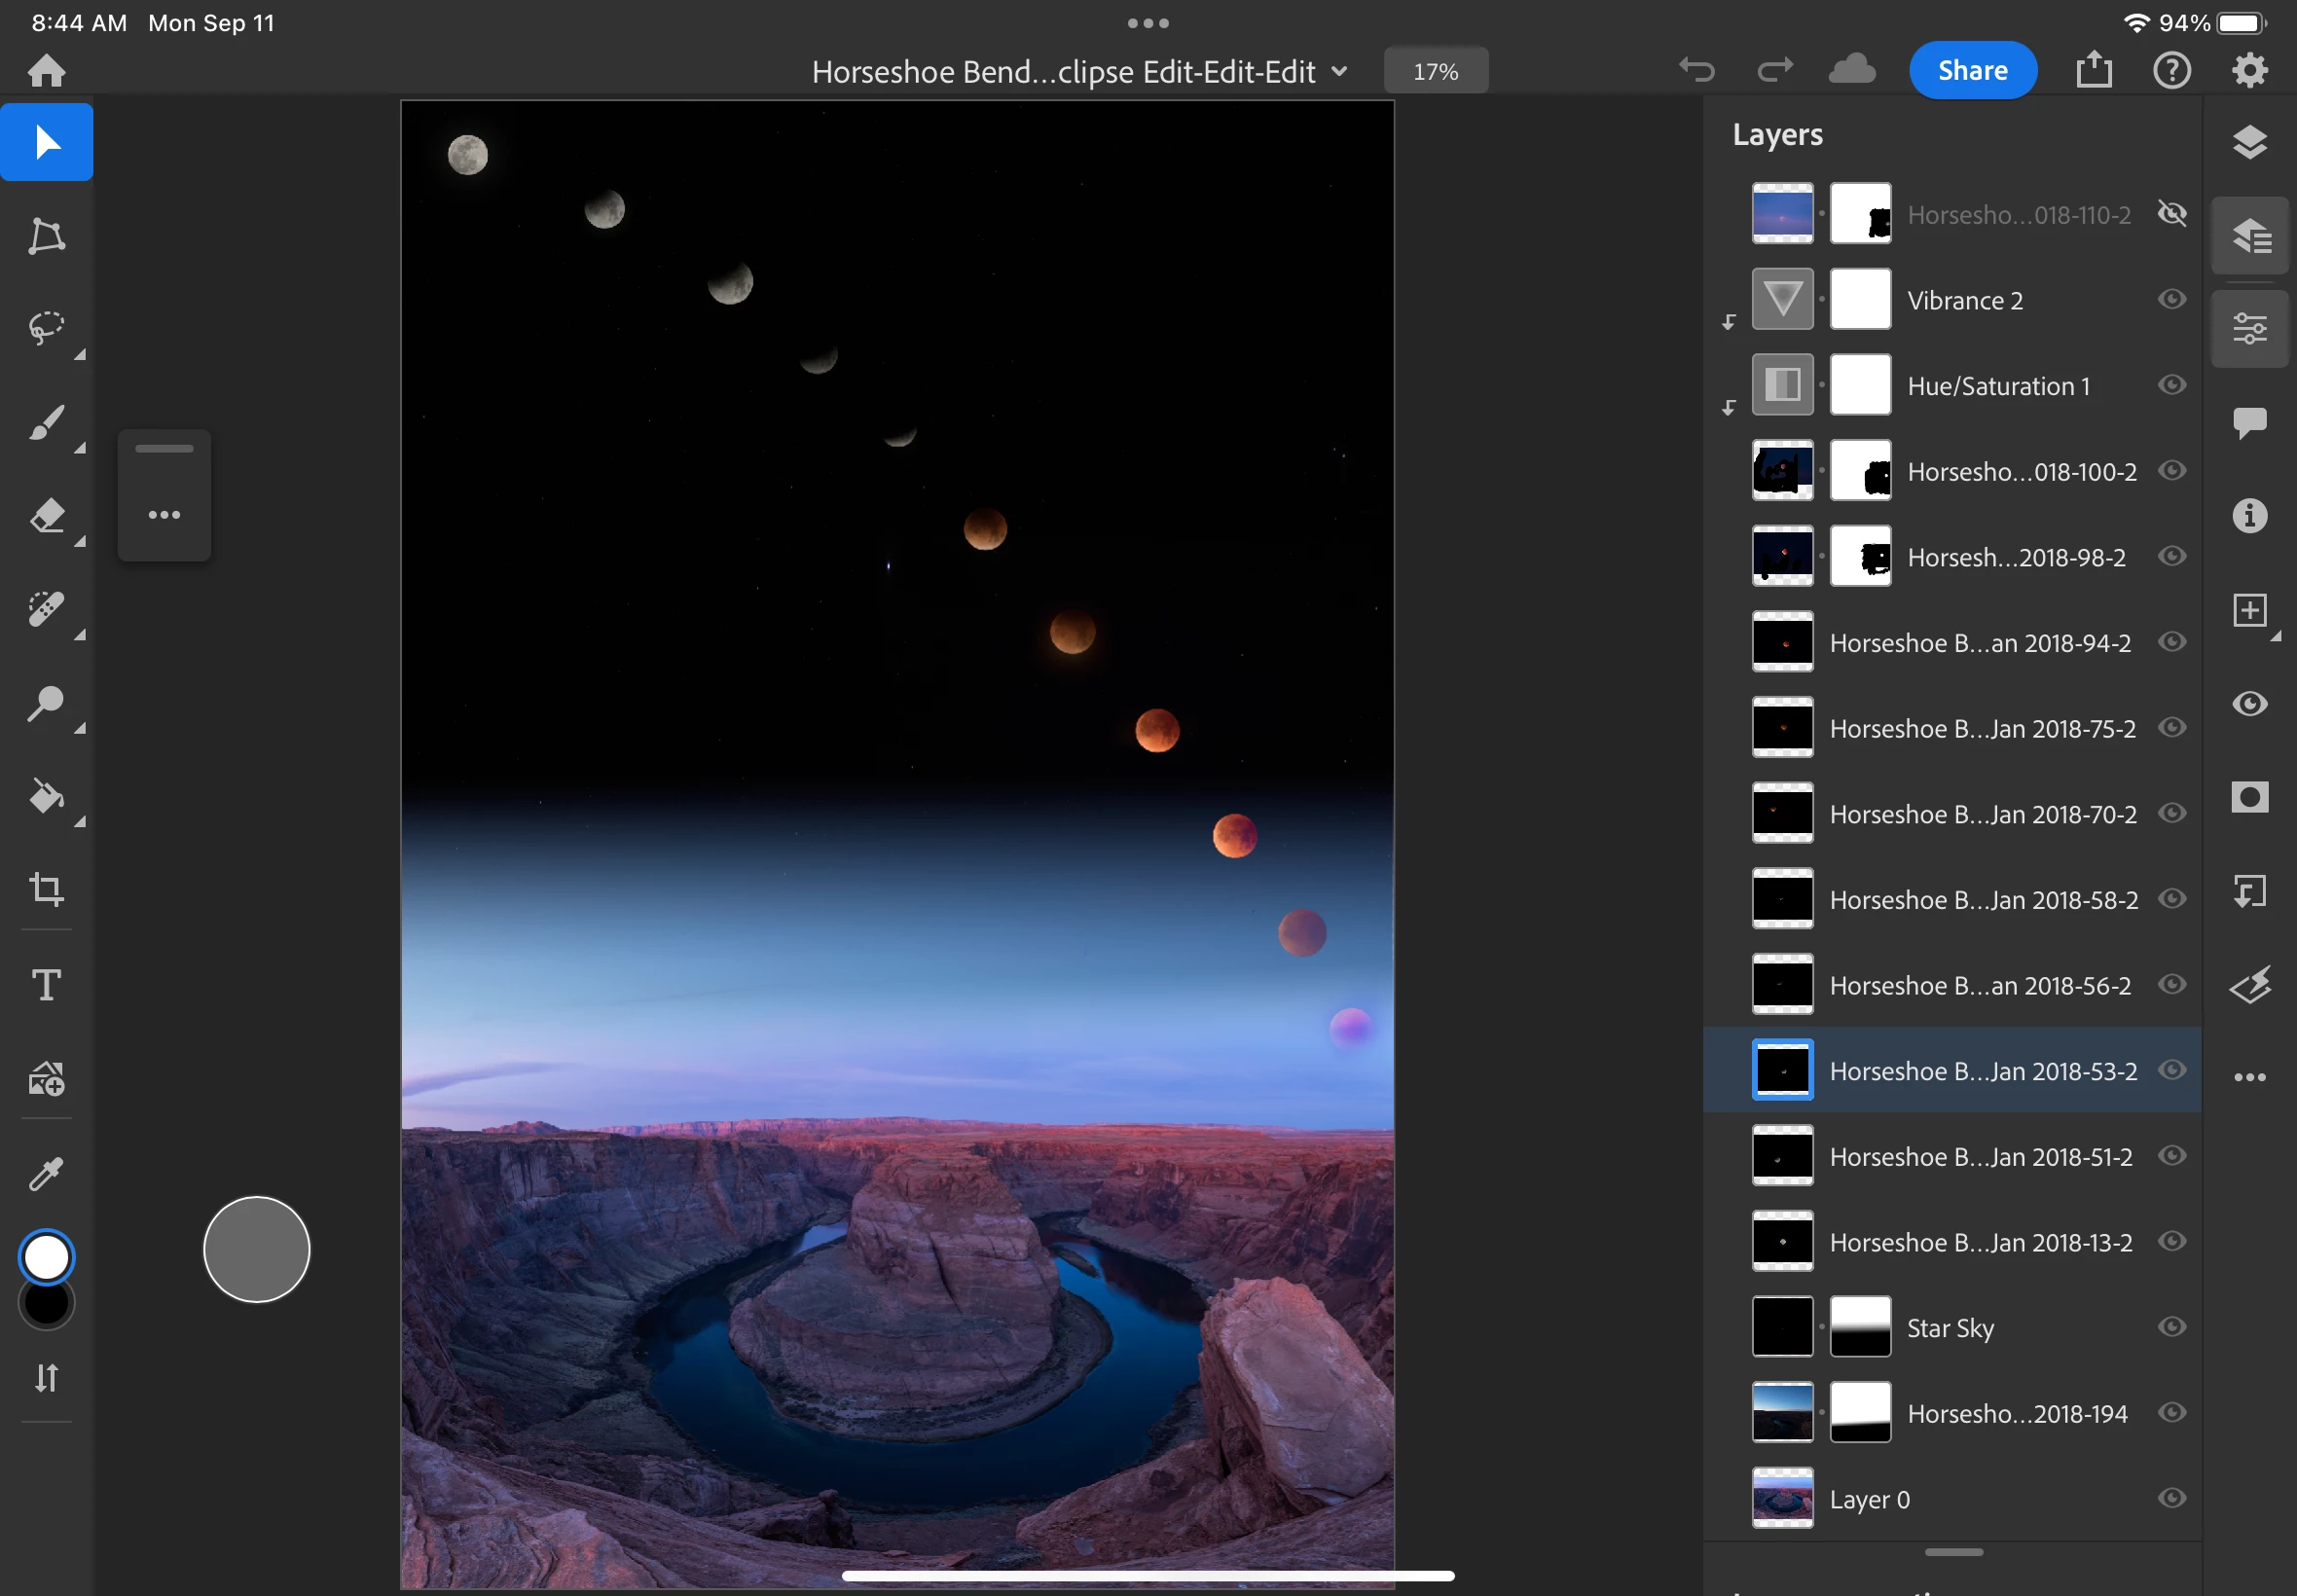Screen dimensions: 2297x1596
Task: Select the Lasso tool
Action: [46, 328]
